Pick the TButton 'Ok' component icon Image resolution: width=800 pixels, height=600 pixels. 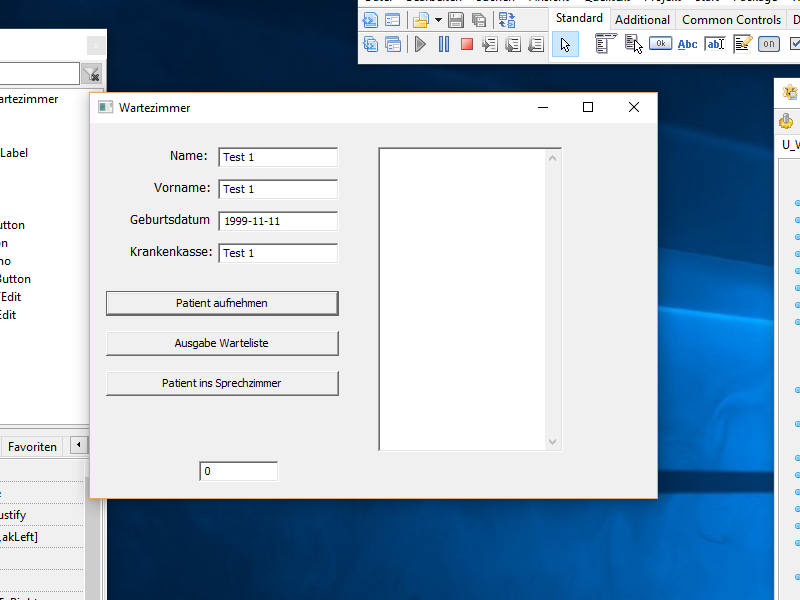pyautogui.click(x=660, y=44)
